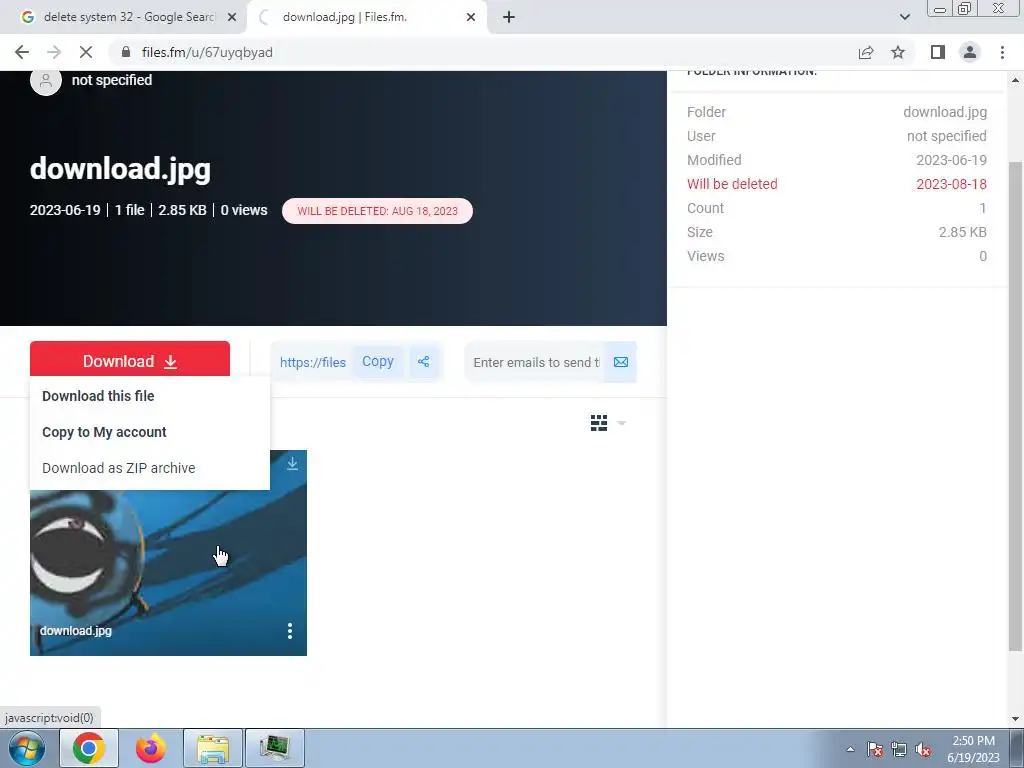Launch Firefox from the taskbar
Viewport: 1024px width, 768px height.
point(151,748)
